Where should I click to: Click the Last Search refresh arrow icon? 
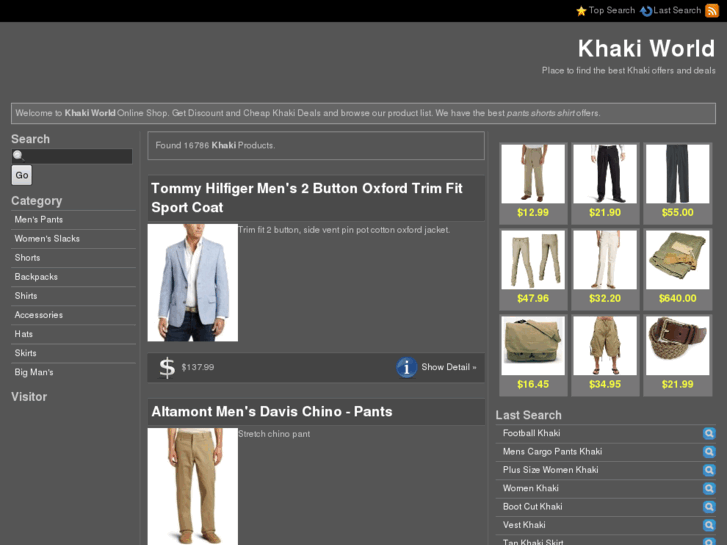(646, 11)
